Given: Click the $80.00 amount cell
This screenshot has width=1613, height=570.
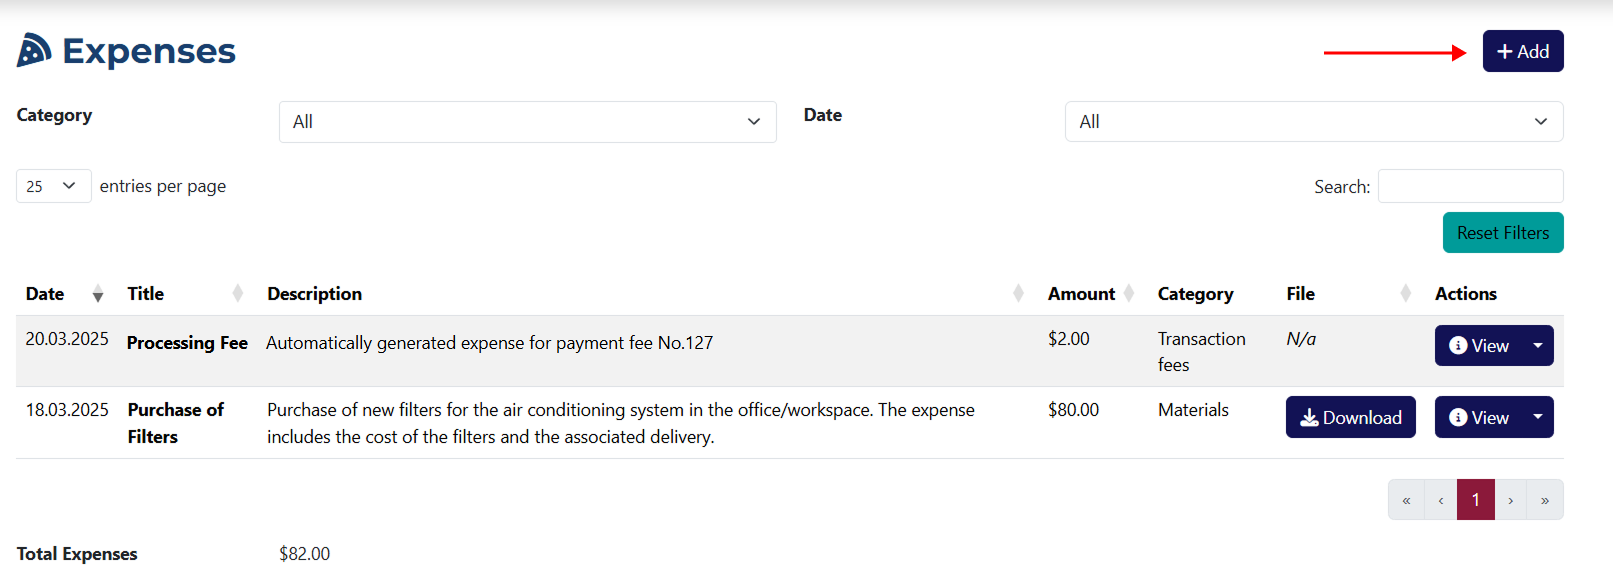Looking at the screenshot, I should coord(1073,410).
